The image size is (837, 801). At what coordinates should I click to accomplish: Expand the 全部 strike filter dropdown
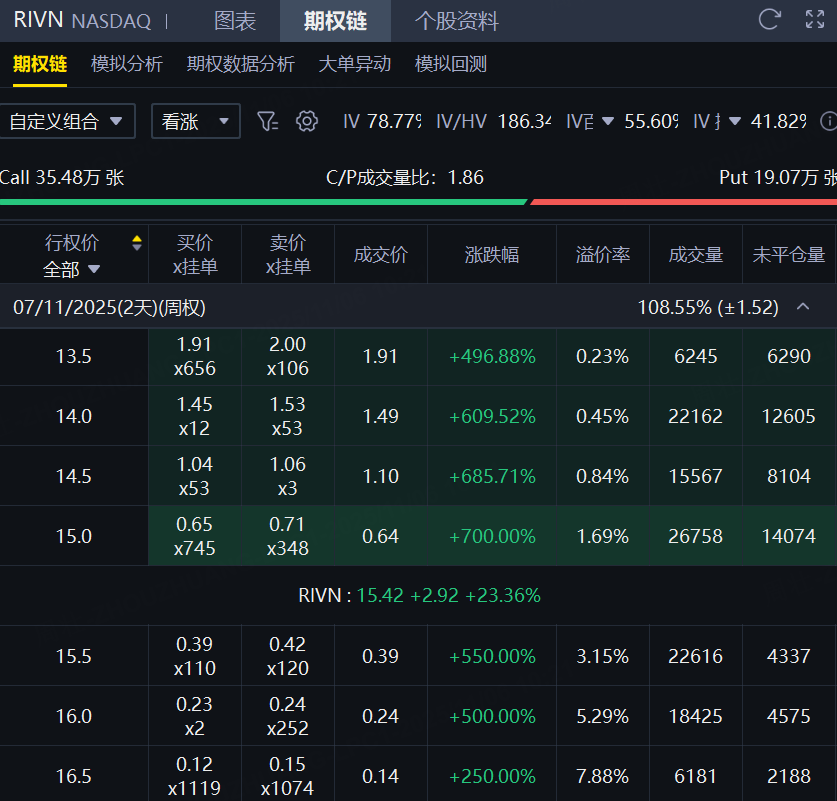coord(72,268)
